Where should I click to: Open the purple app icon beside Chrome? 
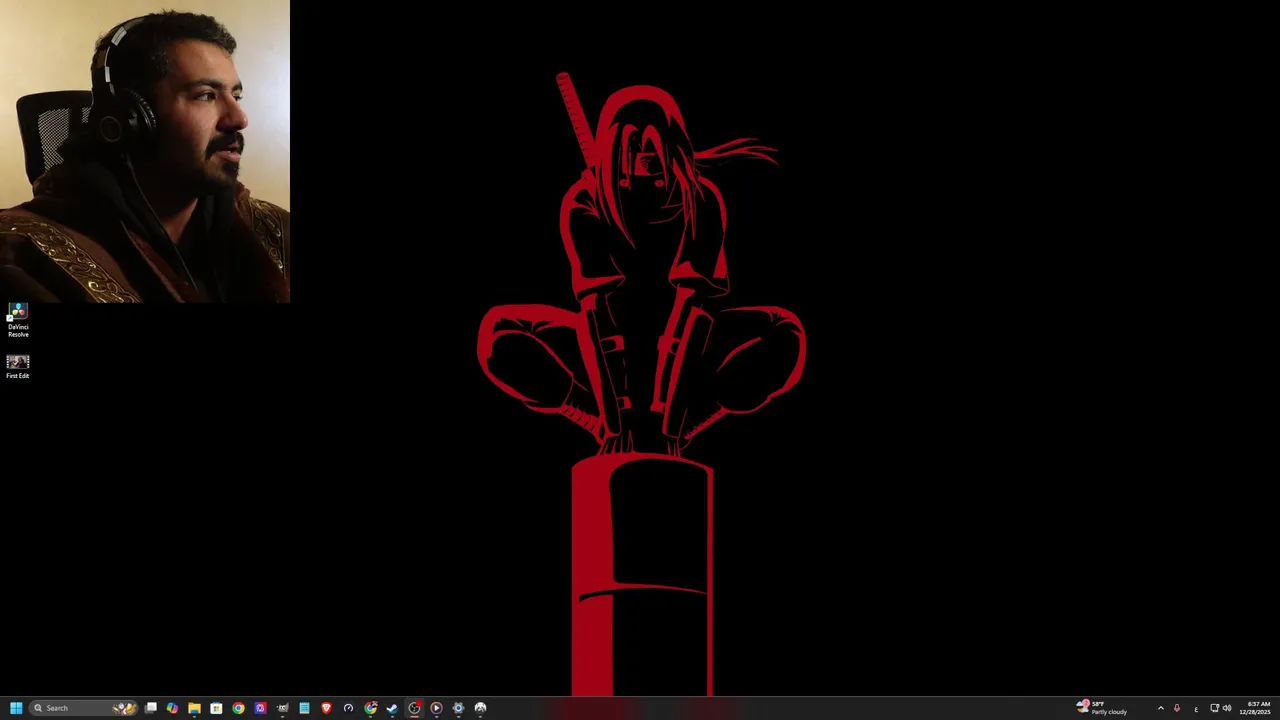pos(260,708)
